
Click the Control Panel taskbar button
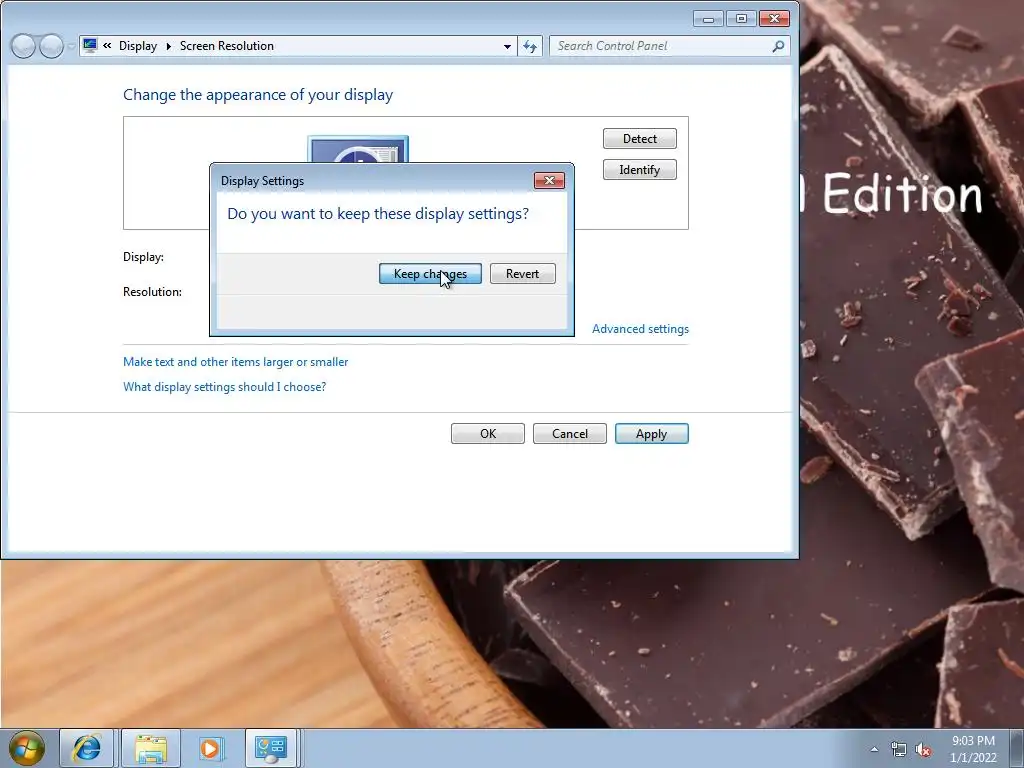point(271,748)
